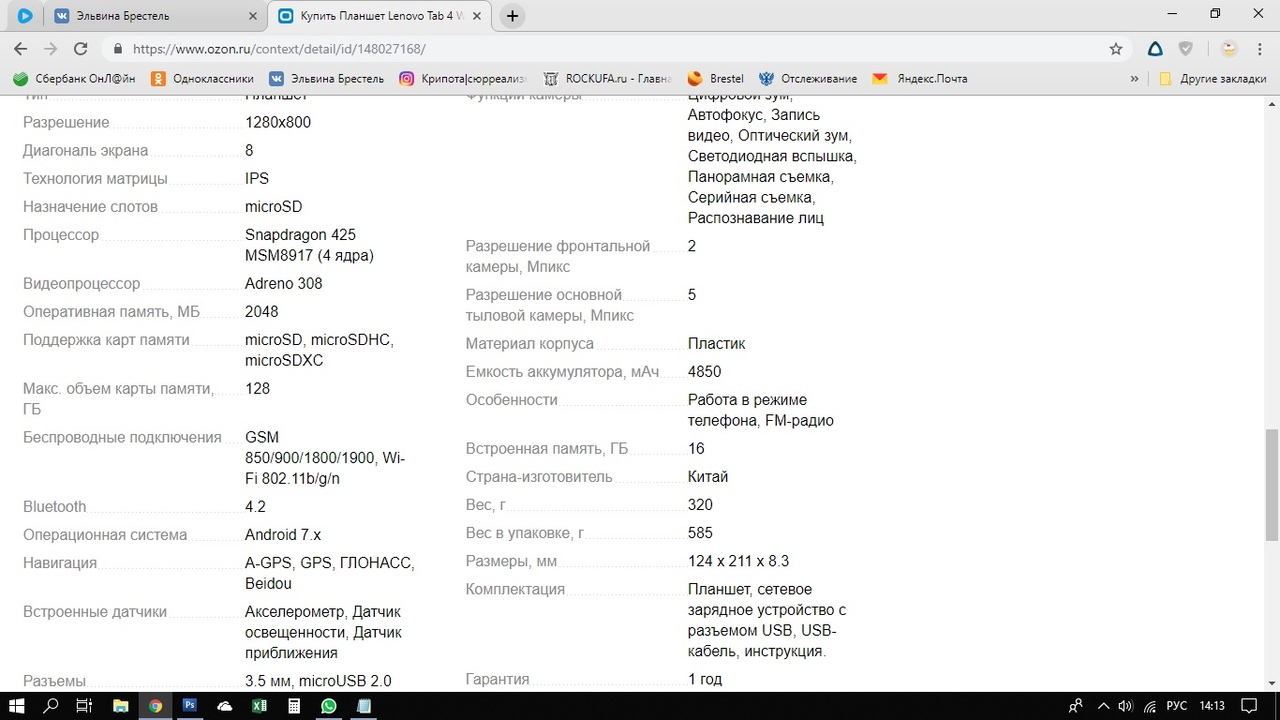Click the battery capacity value 4850
Image resolution: width=1280 pixels, height=720 pixels.
pyautogui.click(x=704, y=372)
